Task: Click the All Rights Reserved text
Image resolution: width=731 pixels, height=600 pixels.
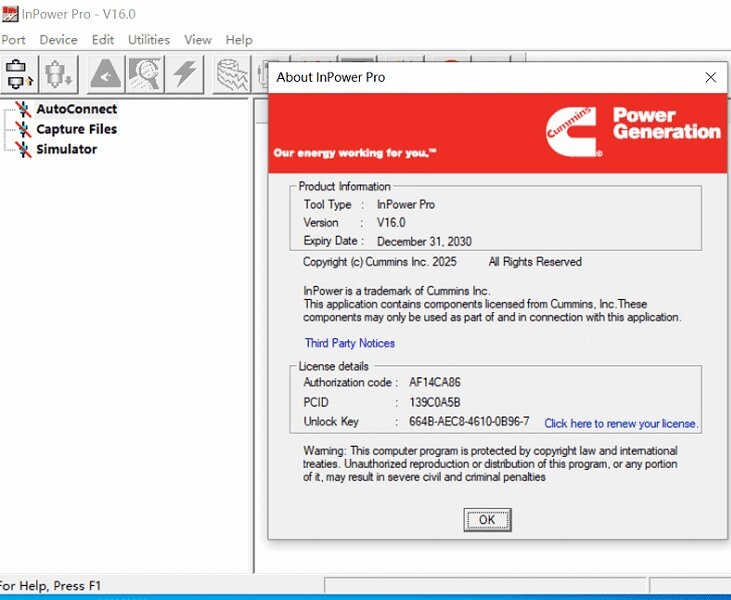Action: coord(535,262)
